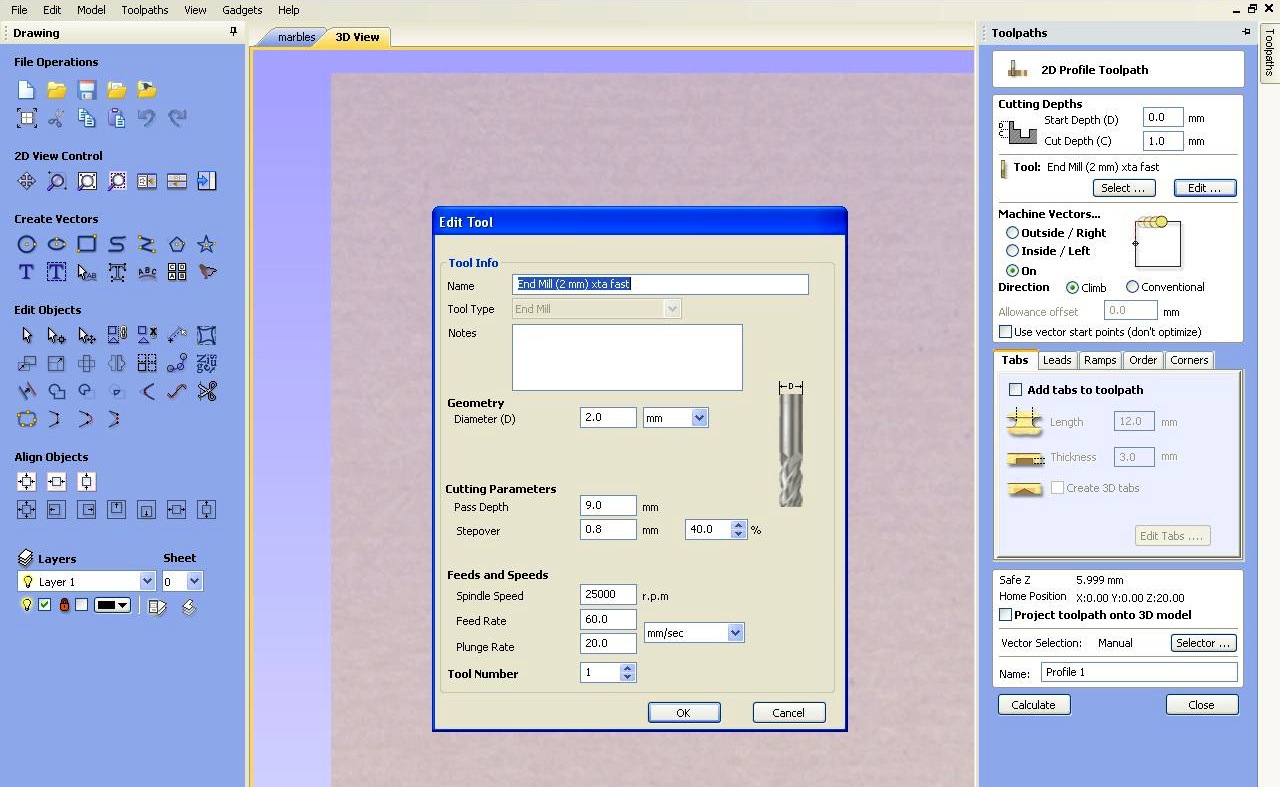Enable Add tabs to toolpath checkbox
1280x787 pixels.
[x=1016, y=390]
